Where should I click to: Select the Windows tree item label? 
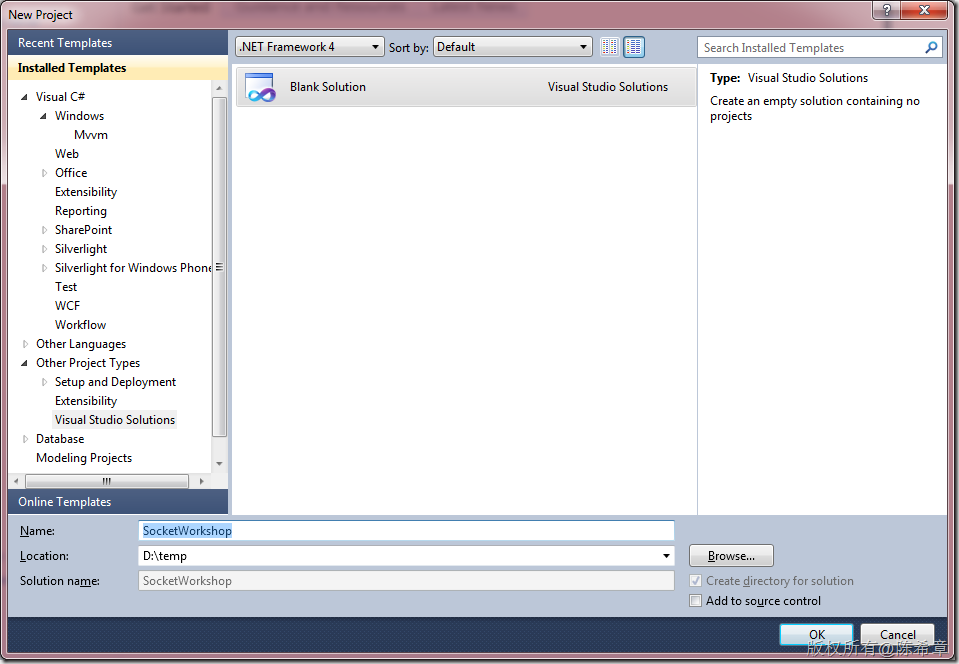point(80,116)
